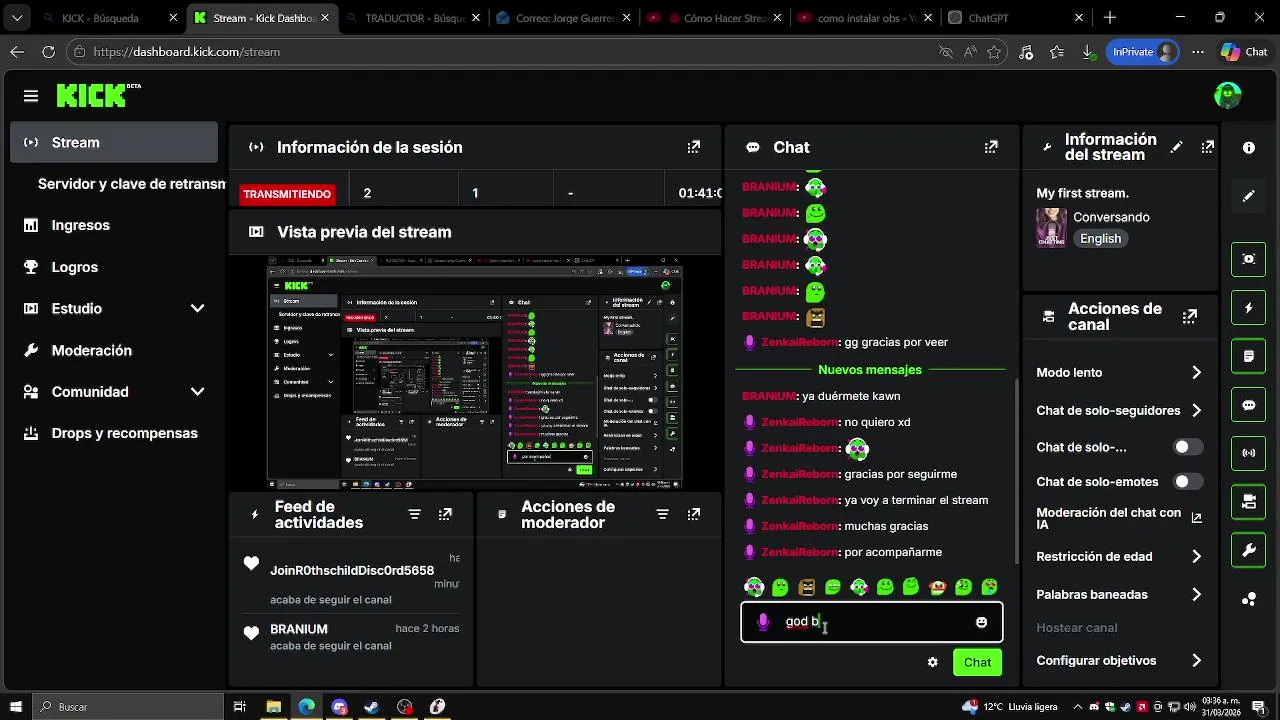Pop out the Chat panel
This screenshot has width=1280, height=720.
(x=991, y=147)
